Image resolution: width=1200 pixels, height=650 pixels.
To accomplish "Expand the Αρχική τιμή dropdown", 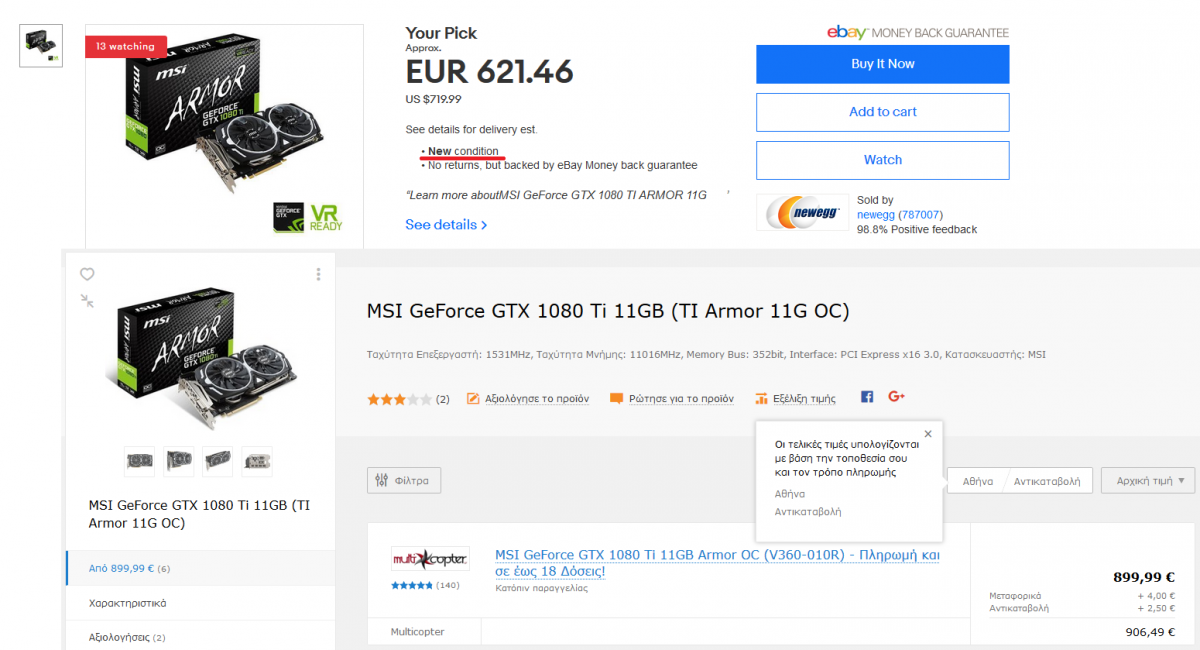I will [1148, 480].
